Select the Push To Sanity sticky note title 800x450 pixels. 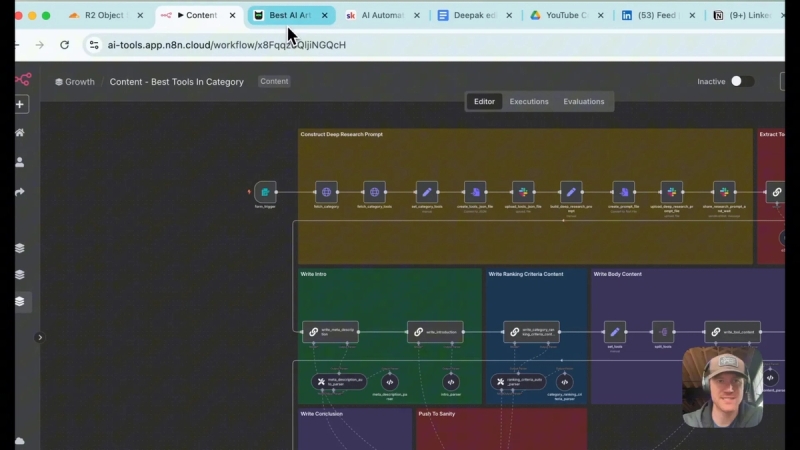pos(436,414)
